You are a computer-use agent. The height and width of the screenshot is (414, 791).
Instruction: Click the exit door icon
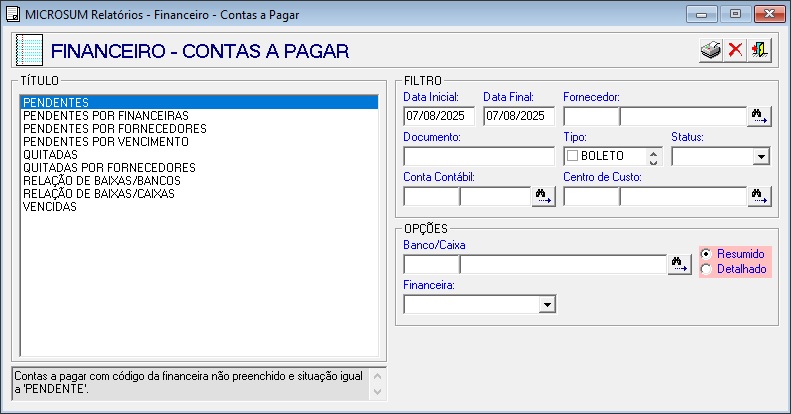click(x=759, y=50)
